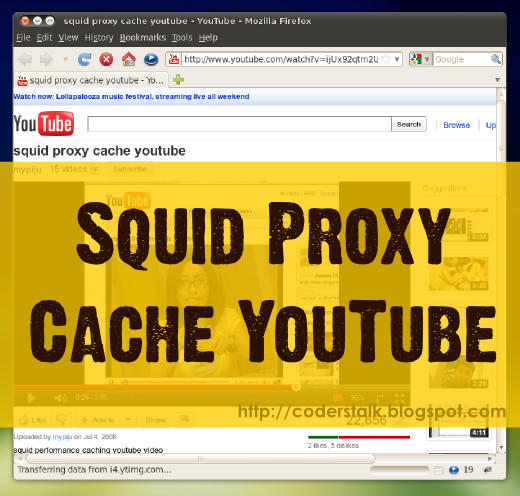Screen dimensions: 520x496
Task: Mute the video with the volume icon
Action: (60, 398)
